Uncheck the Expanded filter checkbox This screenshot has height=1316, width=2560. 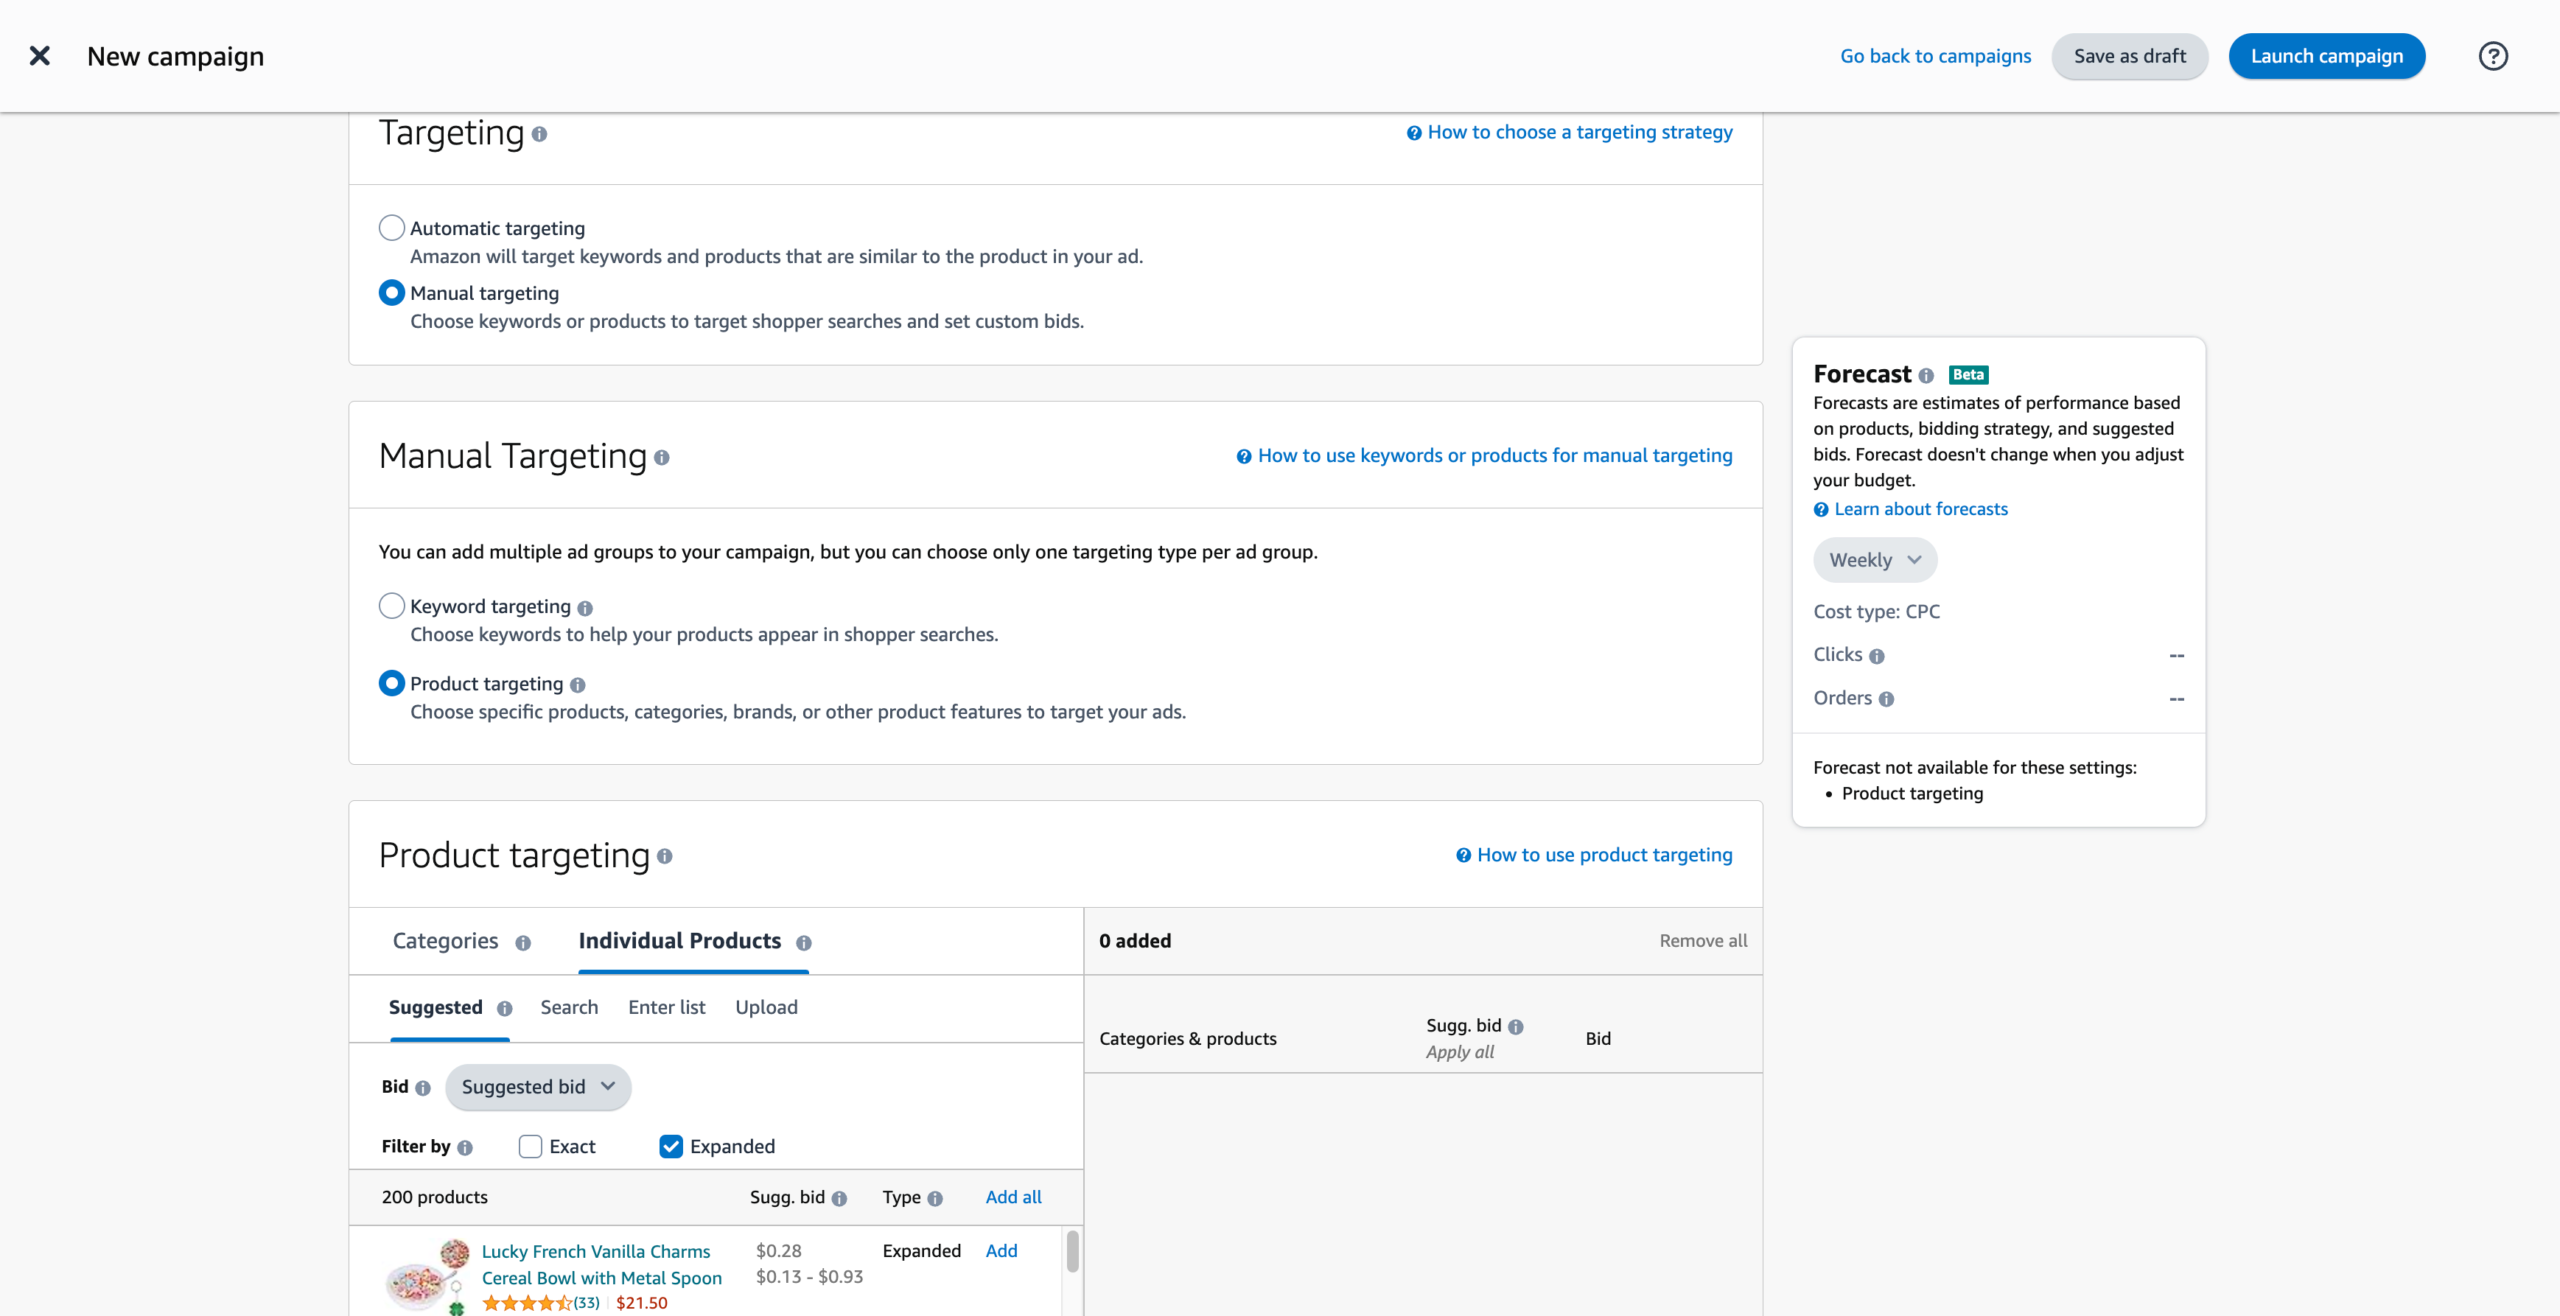point(671,1146)
